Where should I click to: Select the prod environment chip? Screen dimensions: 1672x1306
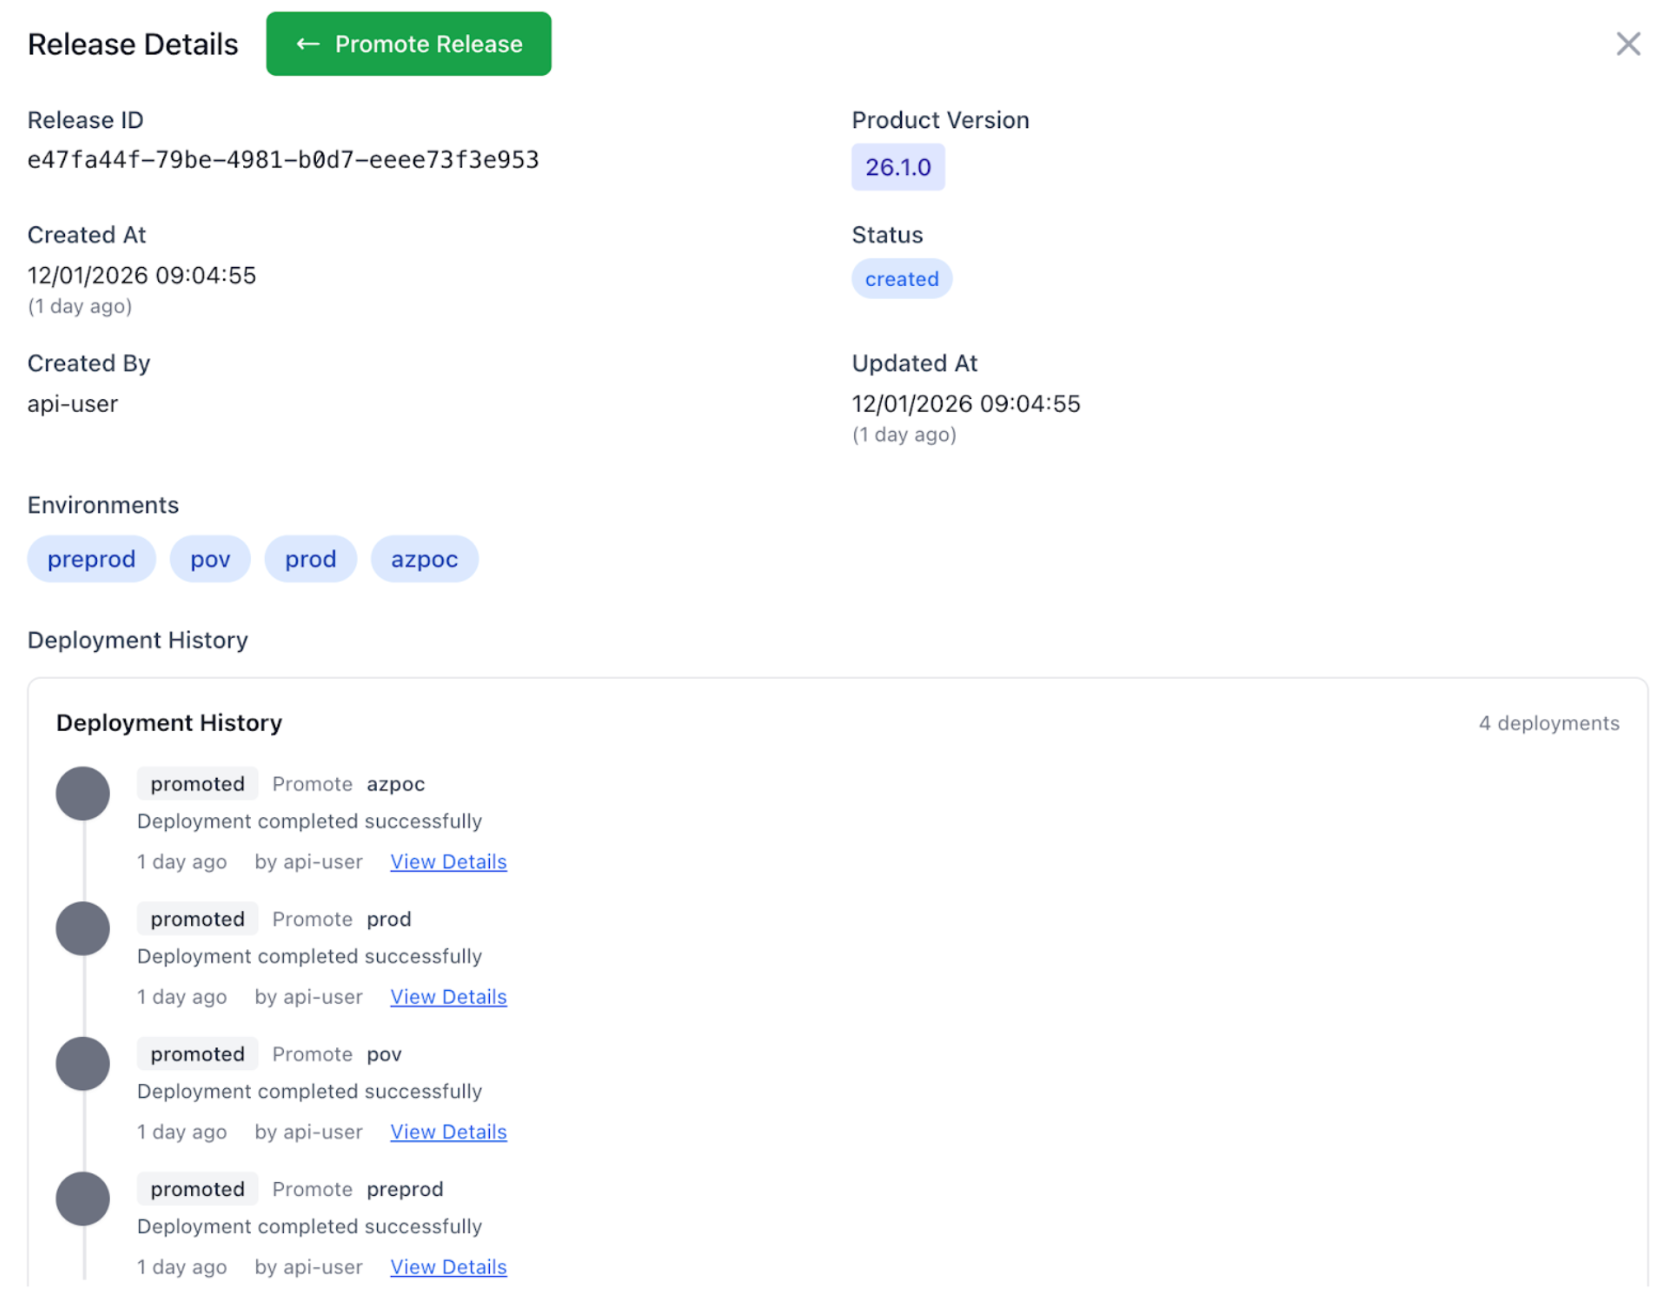[x=310, y=559]
